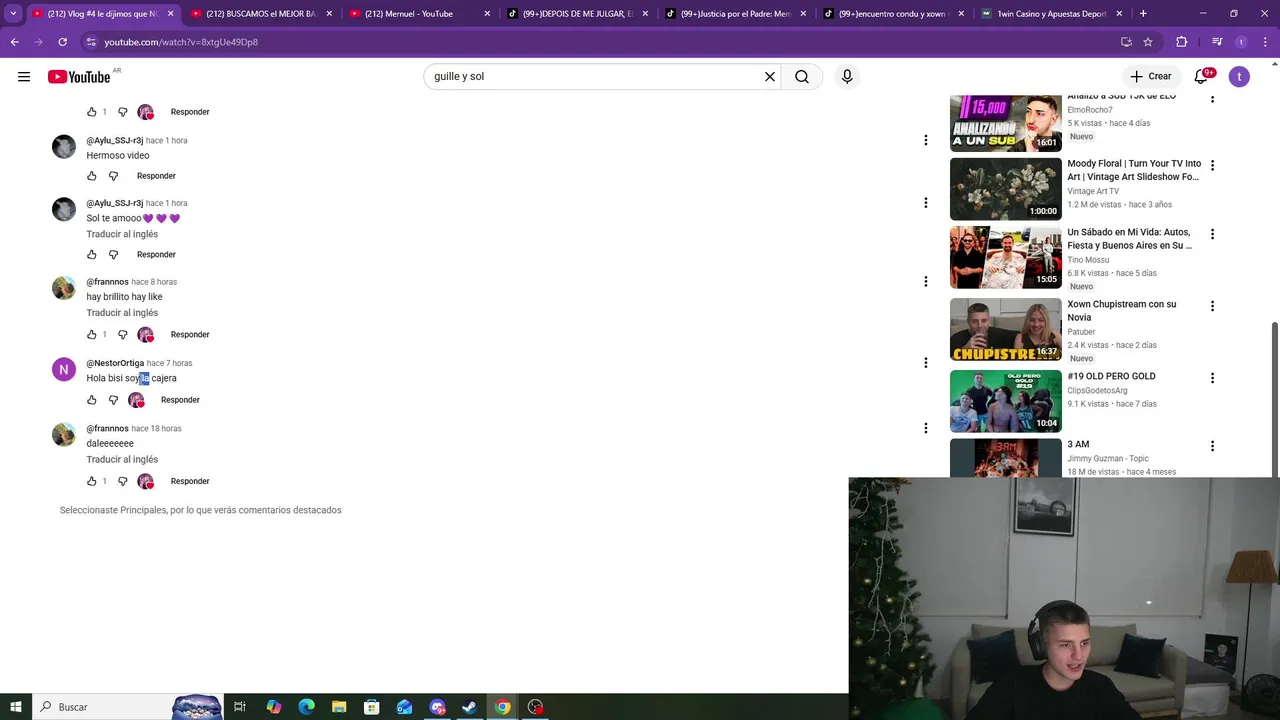Open the Chrome extensions puzzle icon

tap(1182, 42)
